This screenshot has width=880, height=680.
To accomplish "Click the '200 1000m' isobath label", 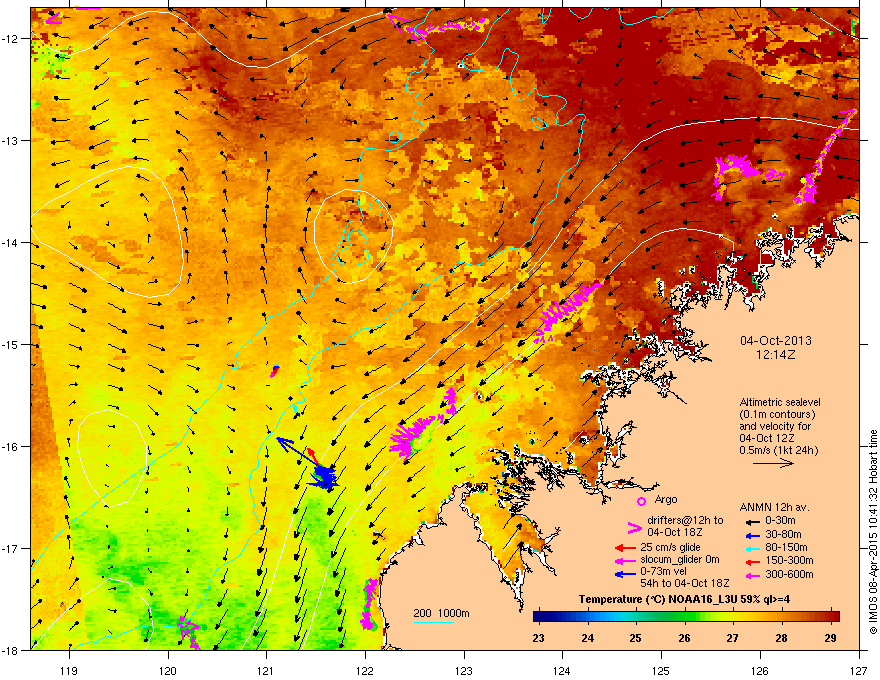I will [x=442, y=613].
